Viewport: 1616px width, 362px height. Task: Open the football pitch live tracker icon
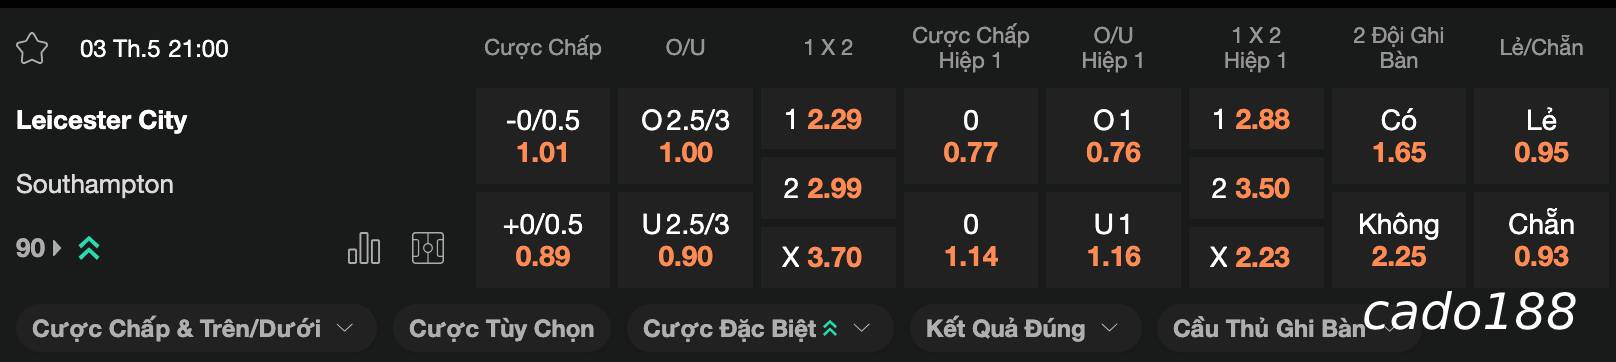428,248
